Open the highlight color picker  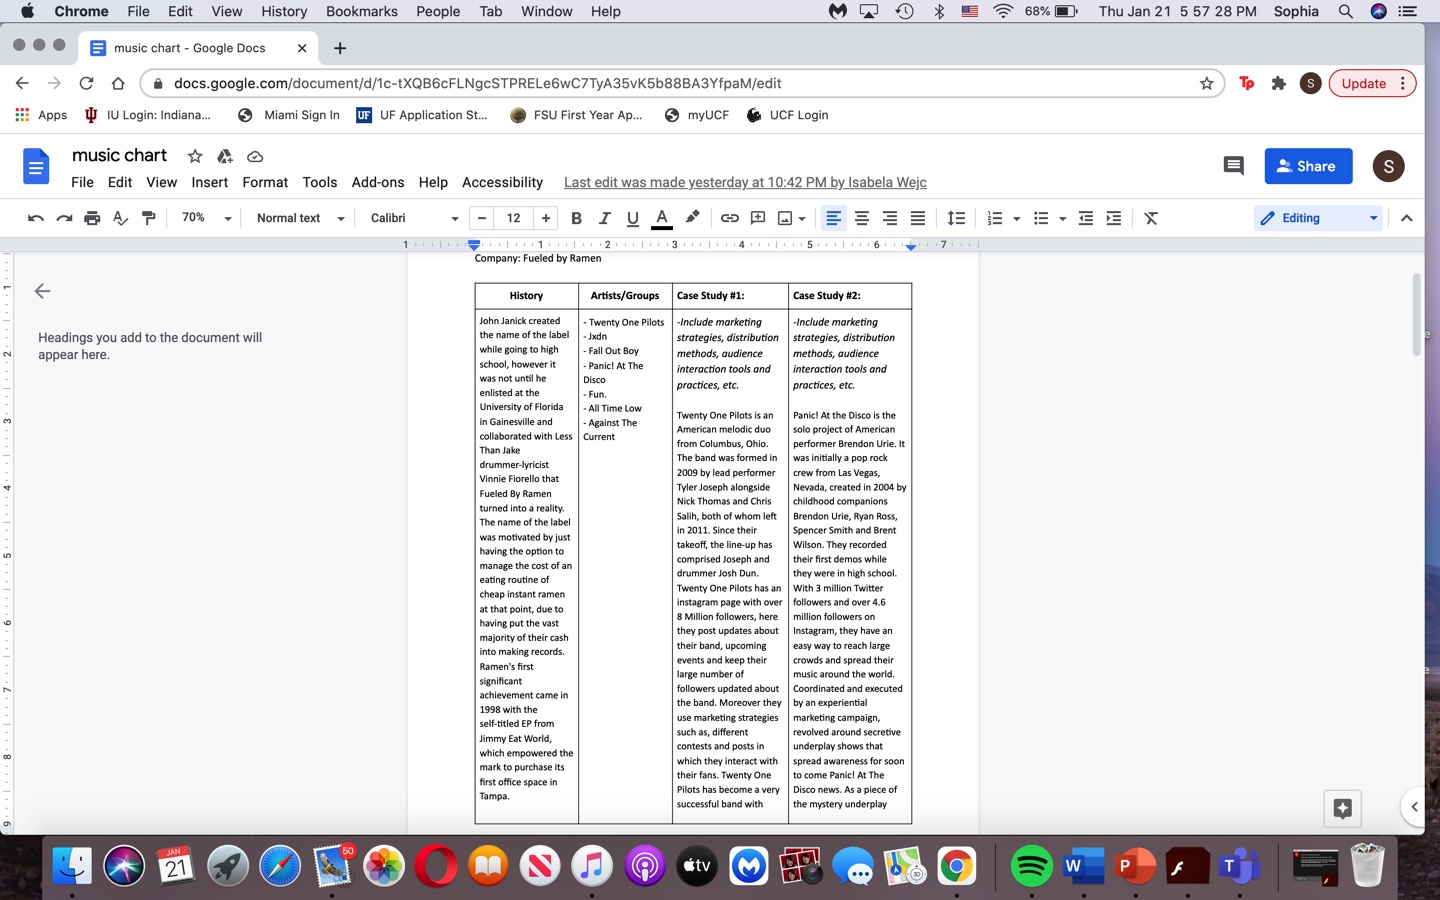coord(692,218)
